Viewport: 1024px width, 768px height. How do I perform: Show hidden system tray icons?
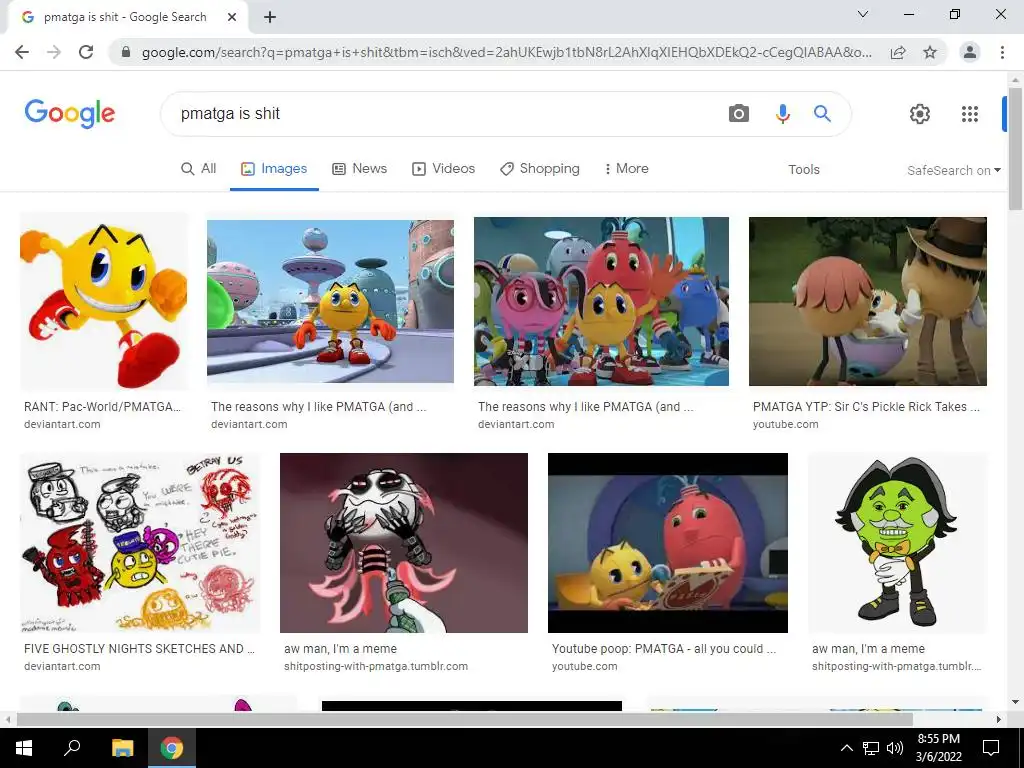tap(846, 748)
